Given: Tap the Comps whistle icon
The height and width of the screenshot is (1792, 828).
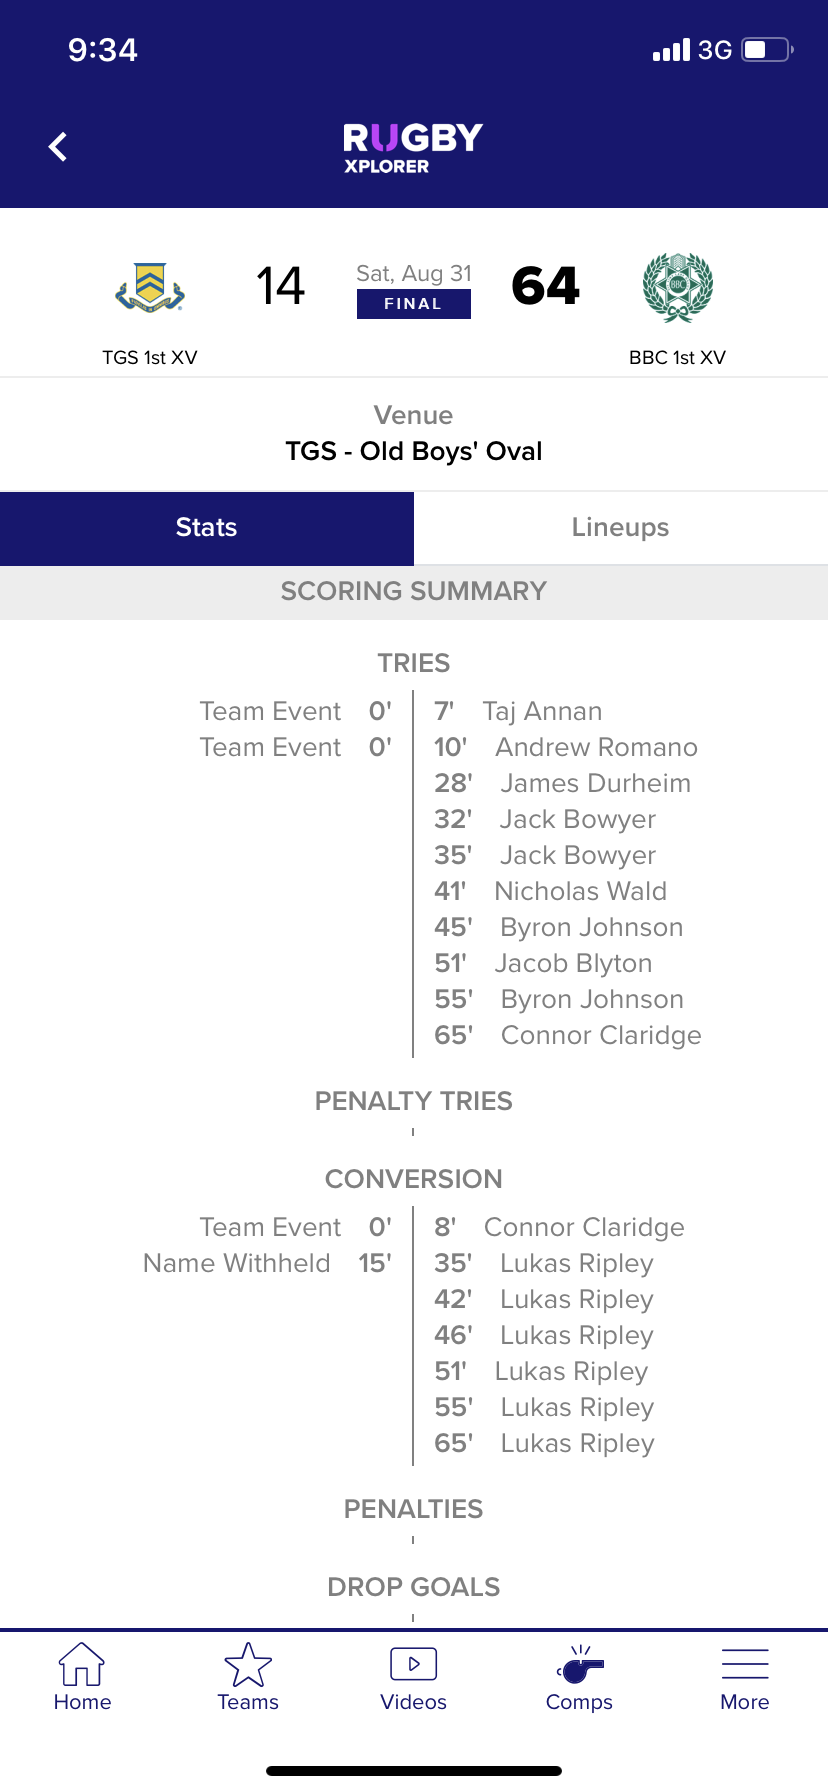Looking at the screenshot, I should [x=580, y=1666].
